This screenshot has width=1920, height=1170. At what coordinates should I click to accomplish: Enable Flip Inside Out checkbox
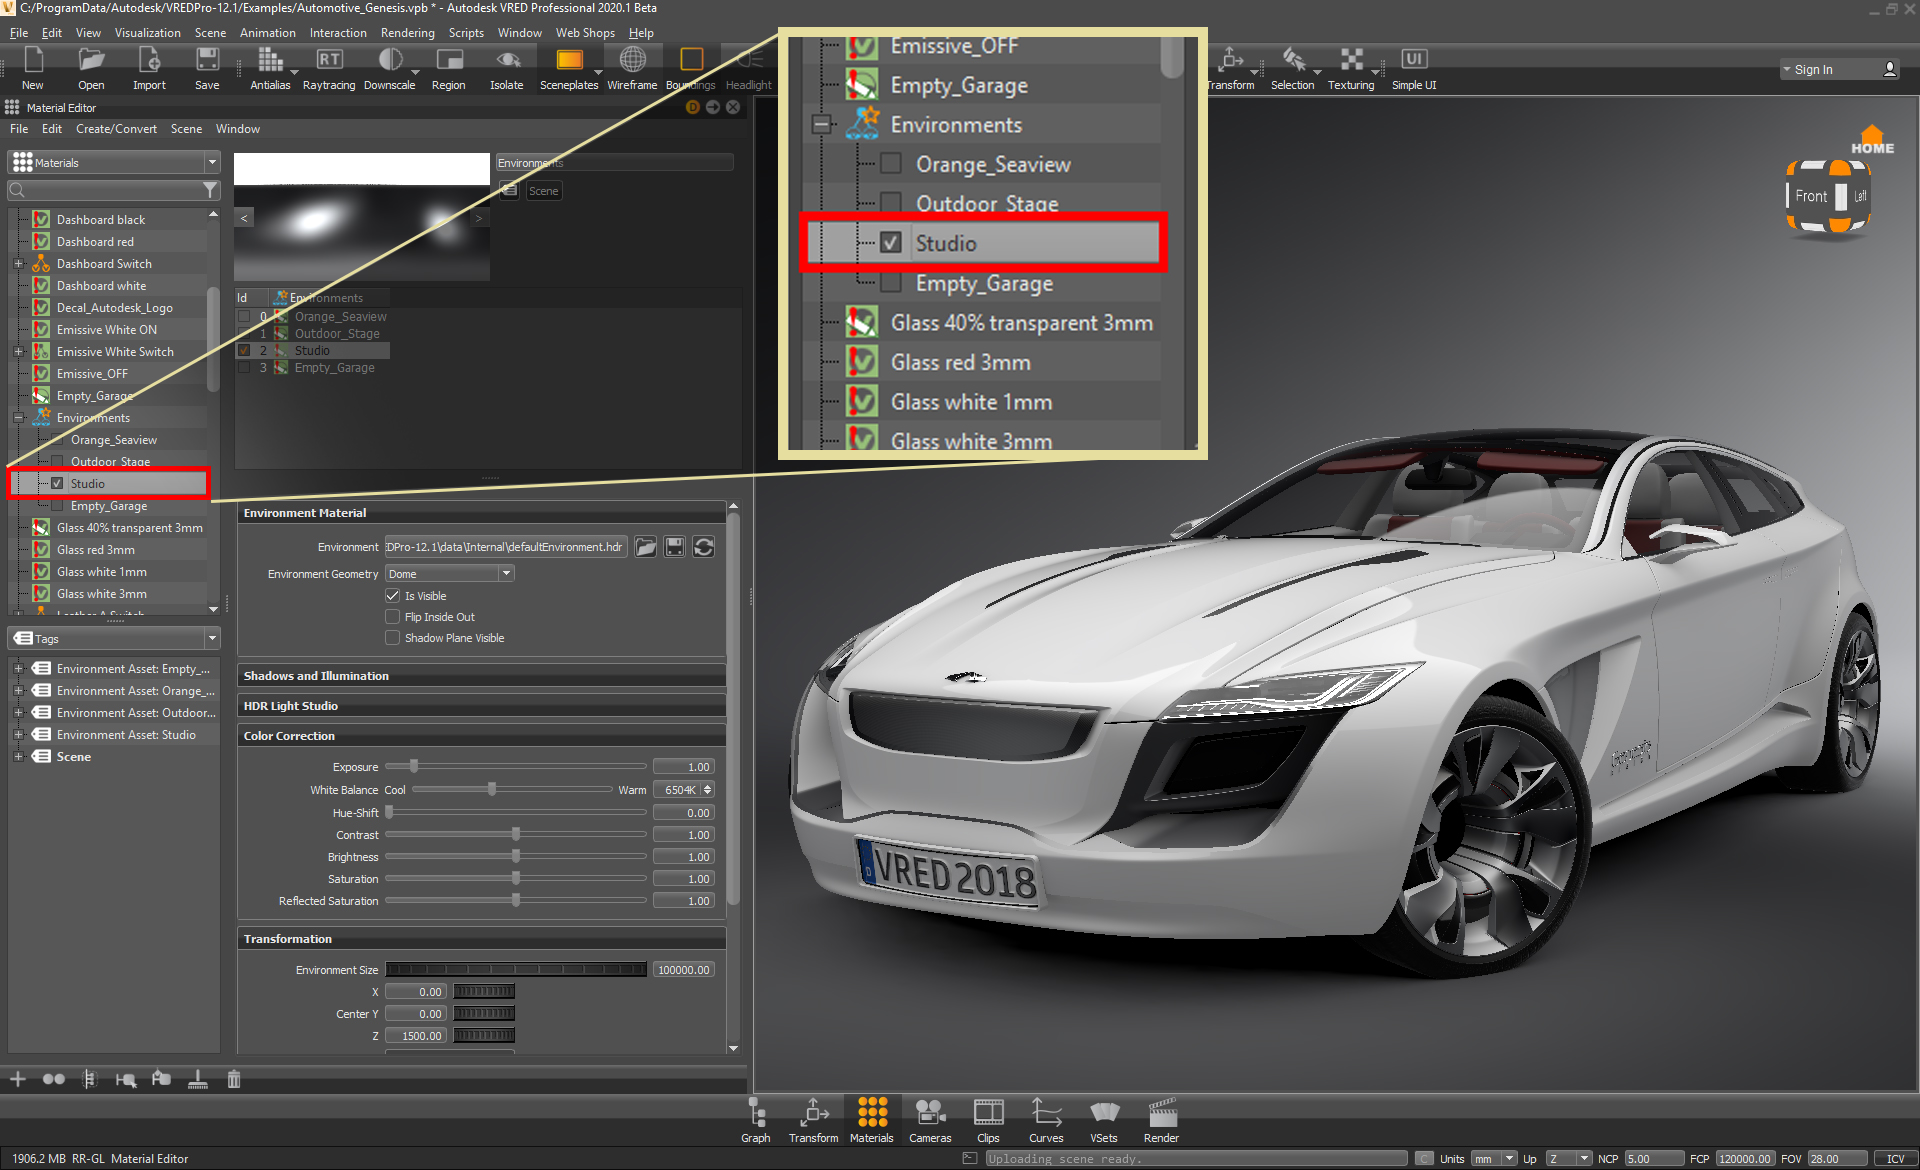click(x=393, y=617)
